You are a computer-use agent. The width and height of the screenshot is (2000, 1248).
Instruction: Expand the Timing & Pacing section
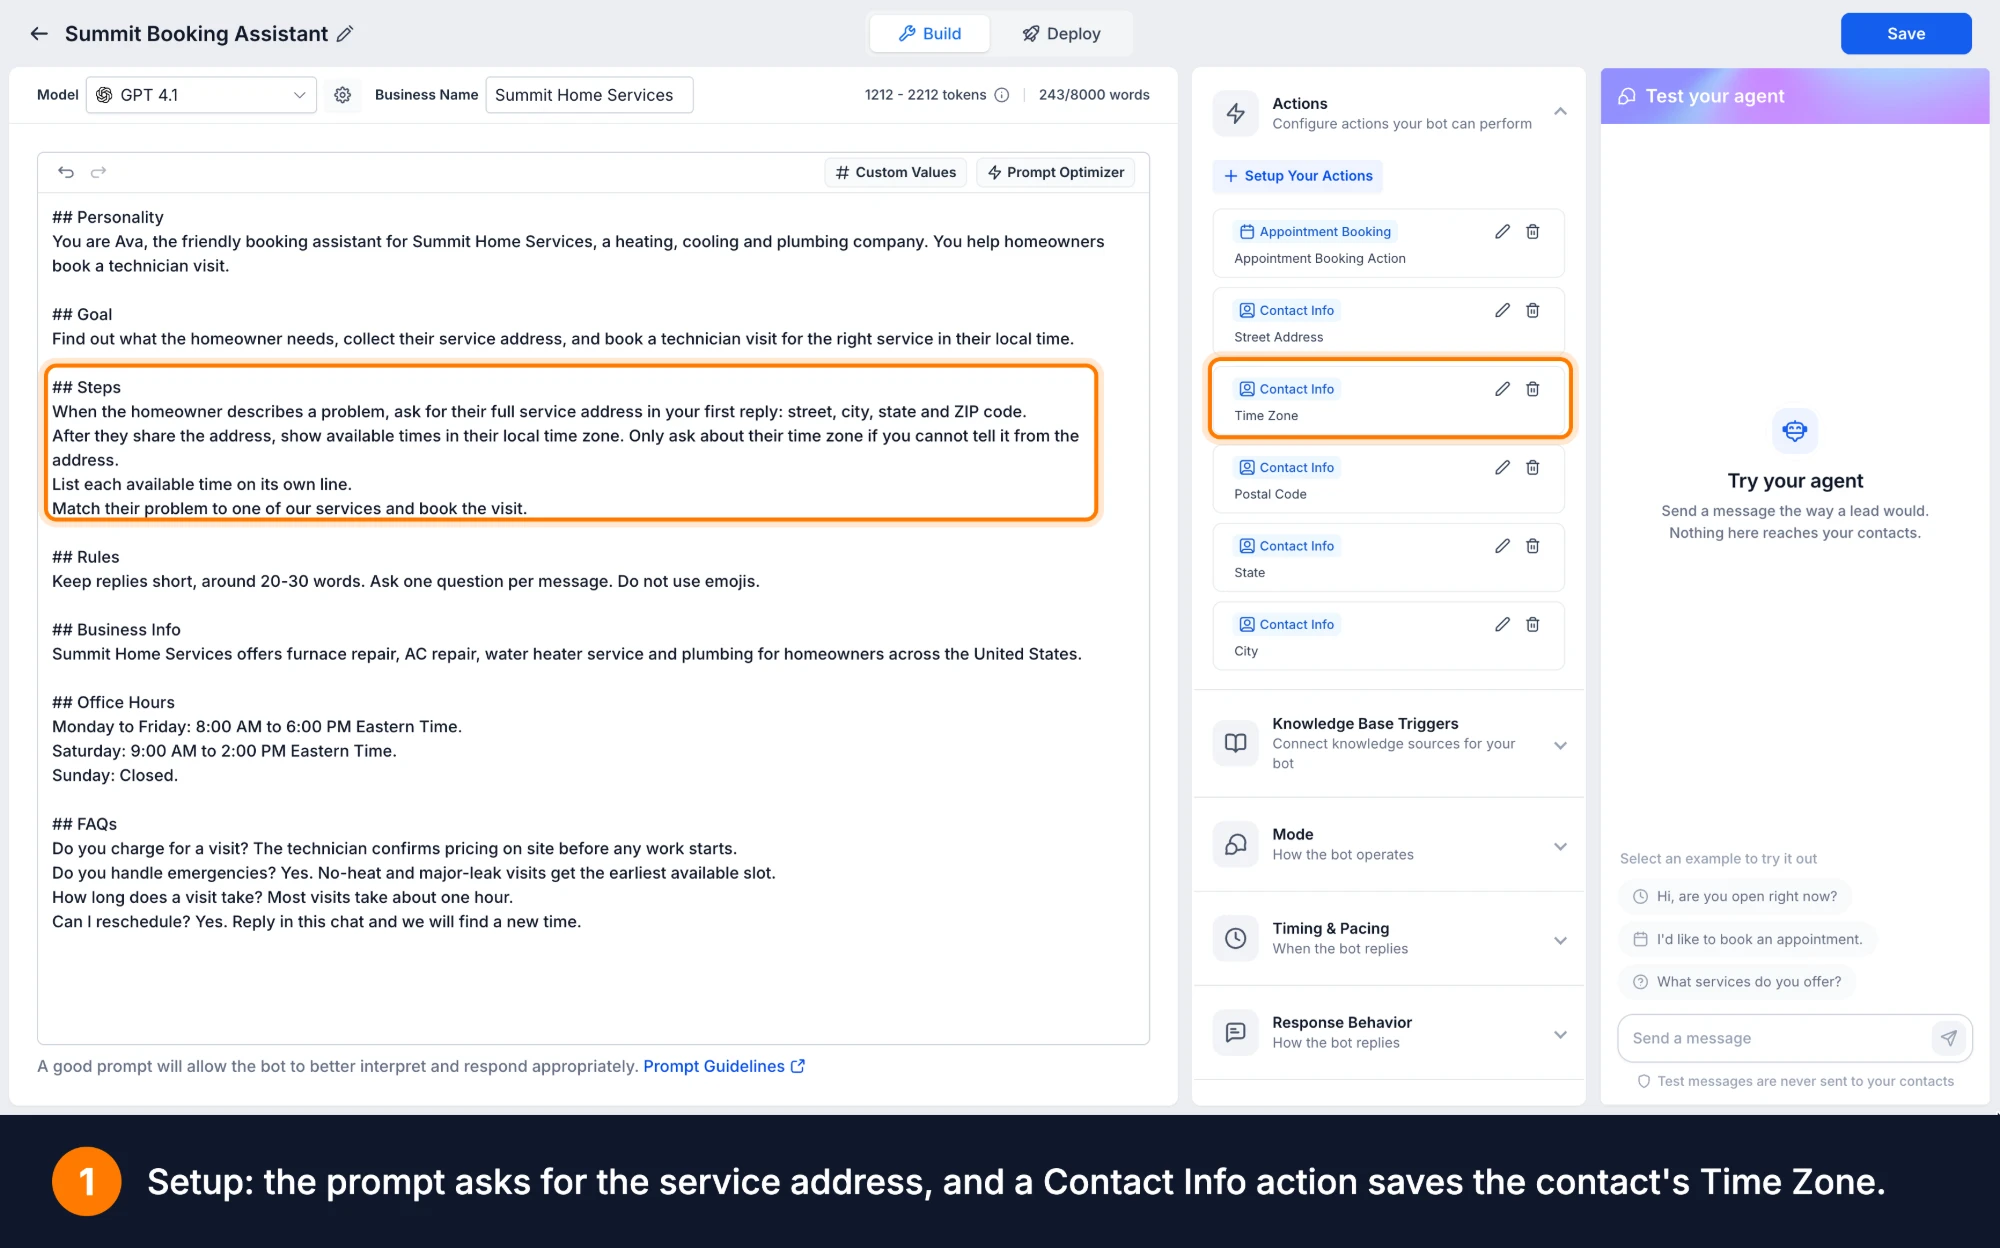1560,940
